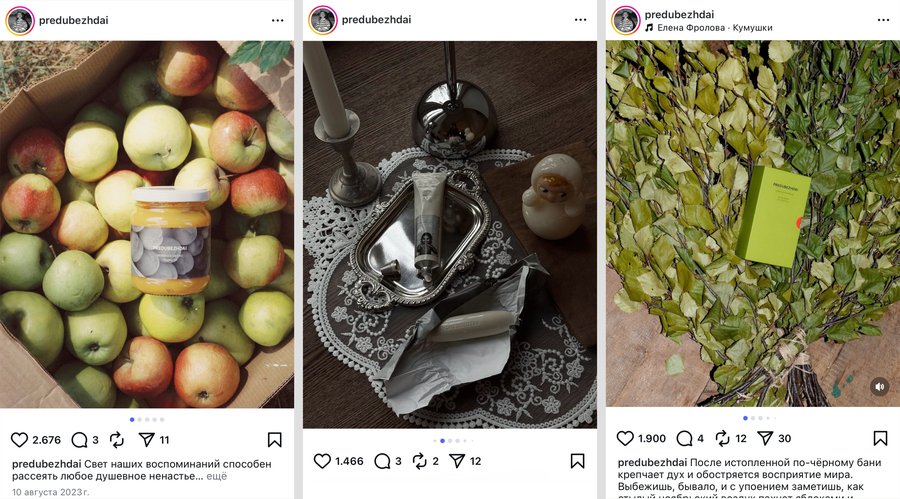Open comments on the apples jar post
Screen dimensions: 900x499
(78, 439)
